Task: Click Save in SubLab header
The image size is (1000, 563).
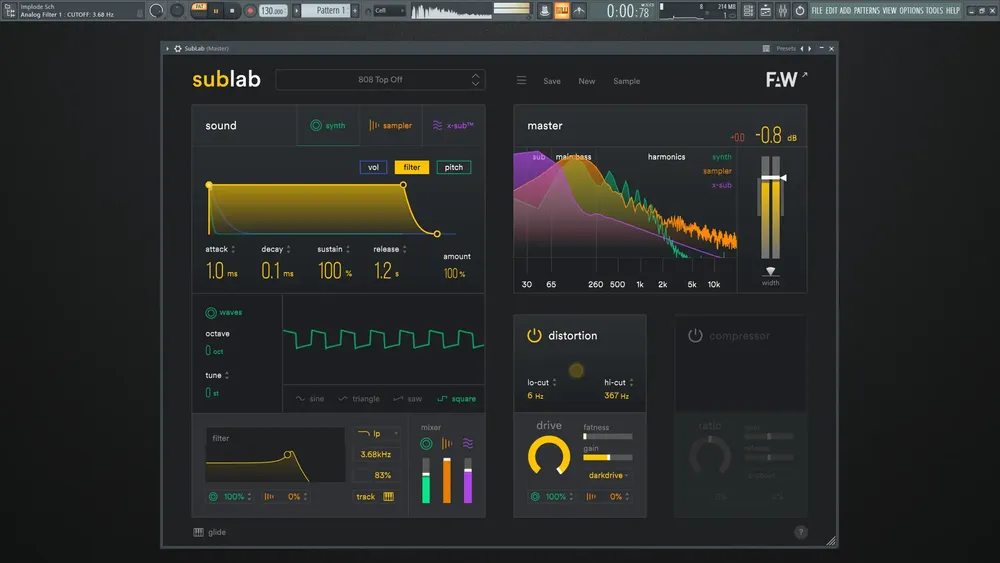Action: (x=552, y=81)
